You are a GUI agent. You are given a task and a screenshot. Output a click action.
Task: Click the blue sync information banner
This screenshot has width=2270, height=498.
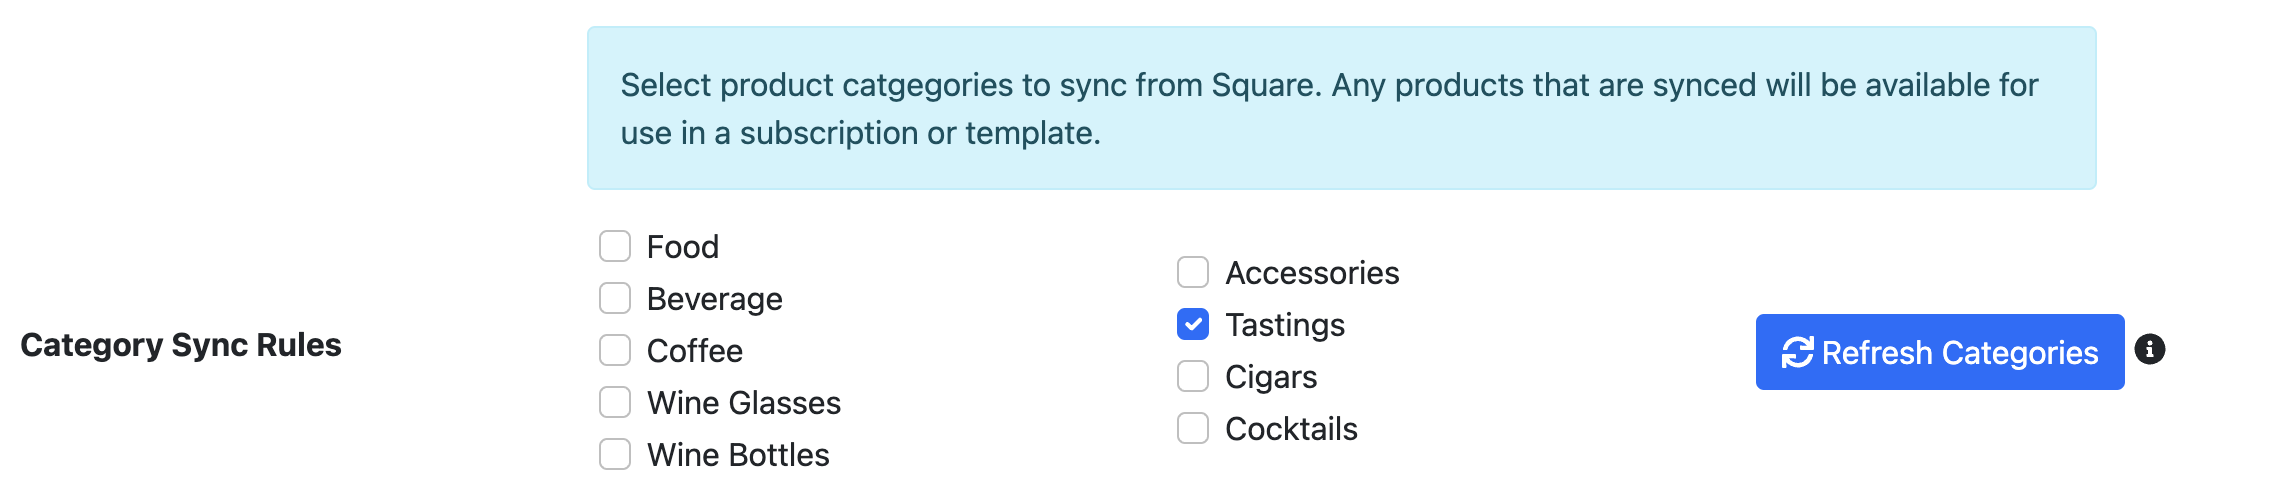pos(1342,108)
